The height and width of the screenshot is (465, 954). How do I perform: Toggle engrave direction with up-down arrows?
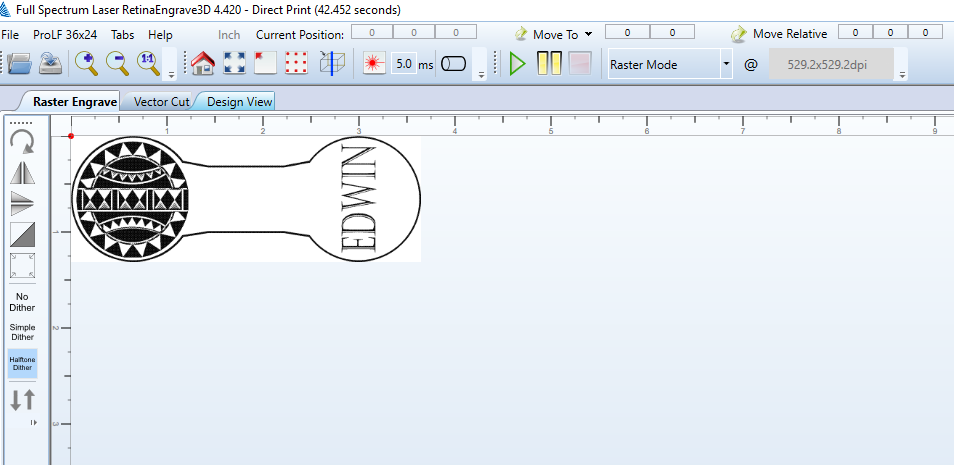tap(23, 400)
